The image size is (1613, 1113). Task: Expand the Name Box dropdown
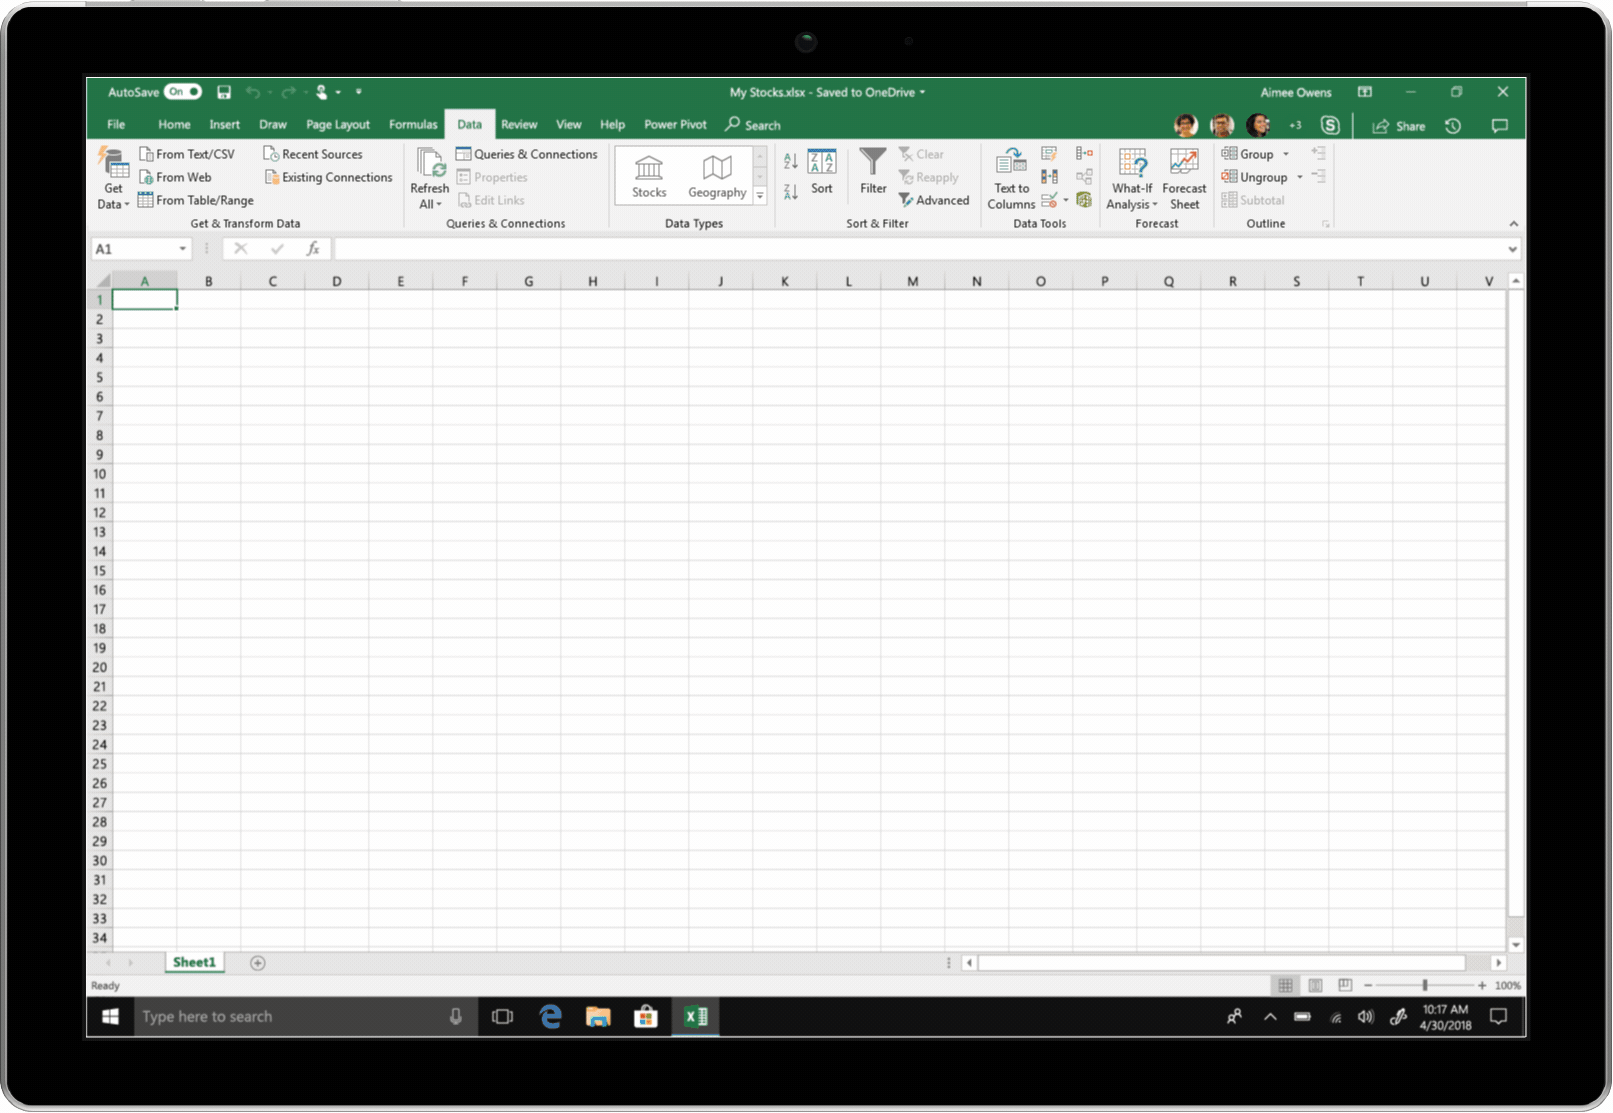(183, 249)
